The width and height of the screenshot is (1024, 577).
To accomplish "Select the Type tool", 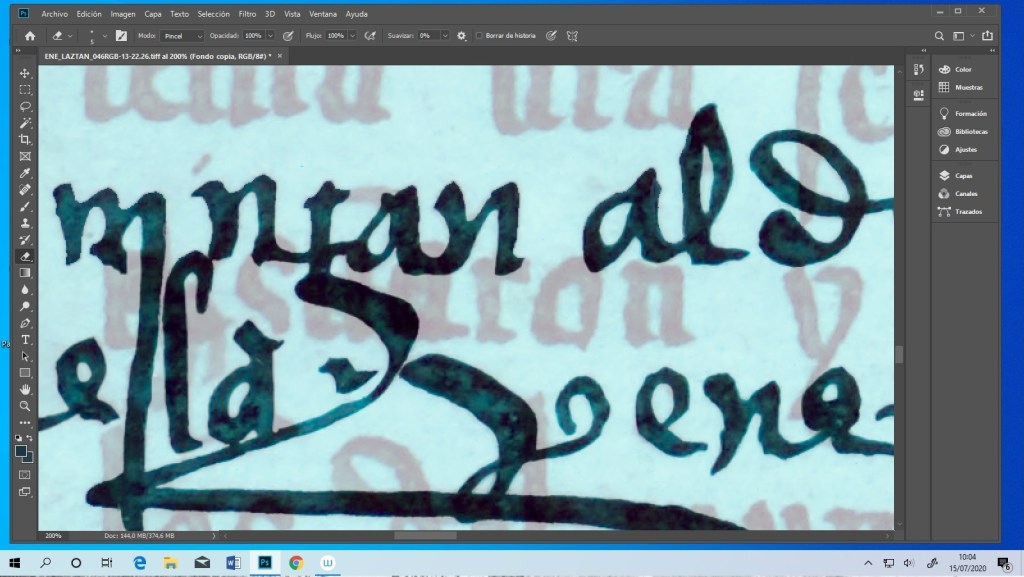I will pyautogui.click(x=25, y=339).
